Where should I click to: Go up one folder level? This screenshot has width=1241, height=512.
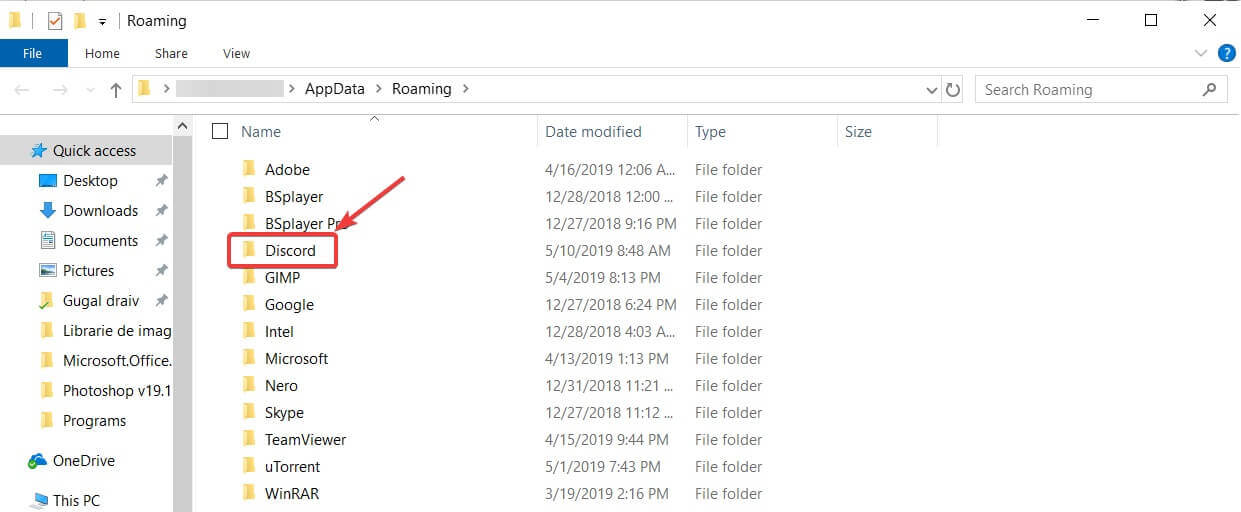click(x=116, y=90)
